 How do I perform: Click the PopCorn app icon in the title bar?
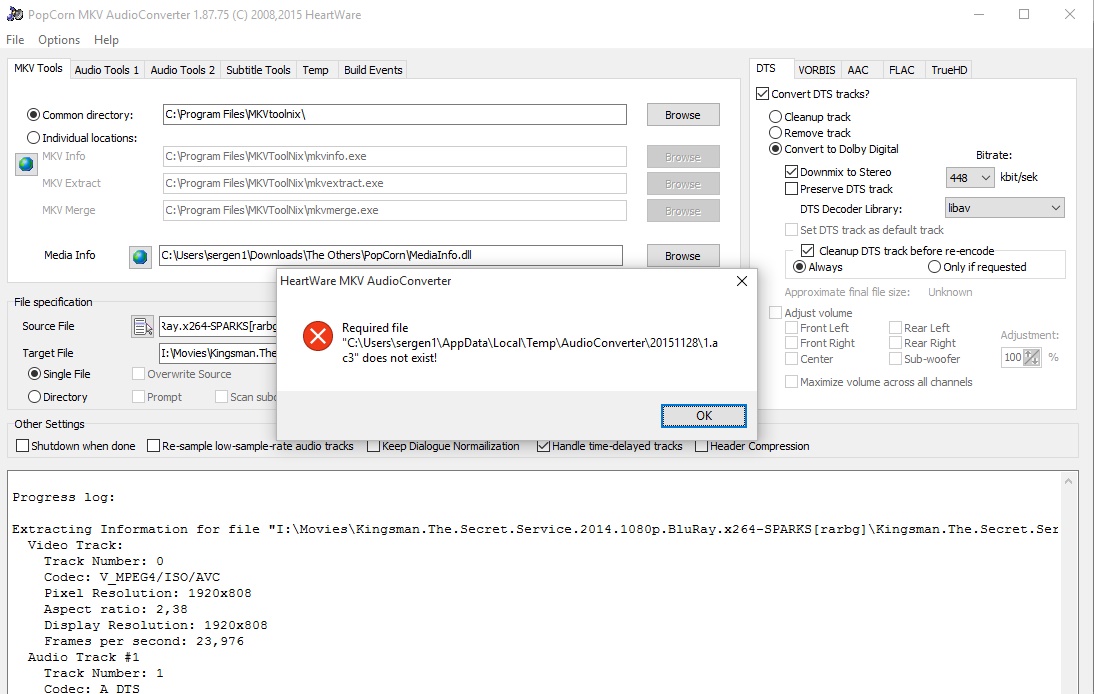pos(14,14)
